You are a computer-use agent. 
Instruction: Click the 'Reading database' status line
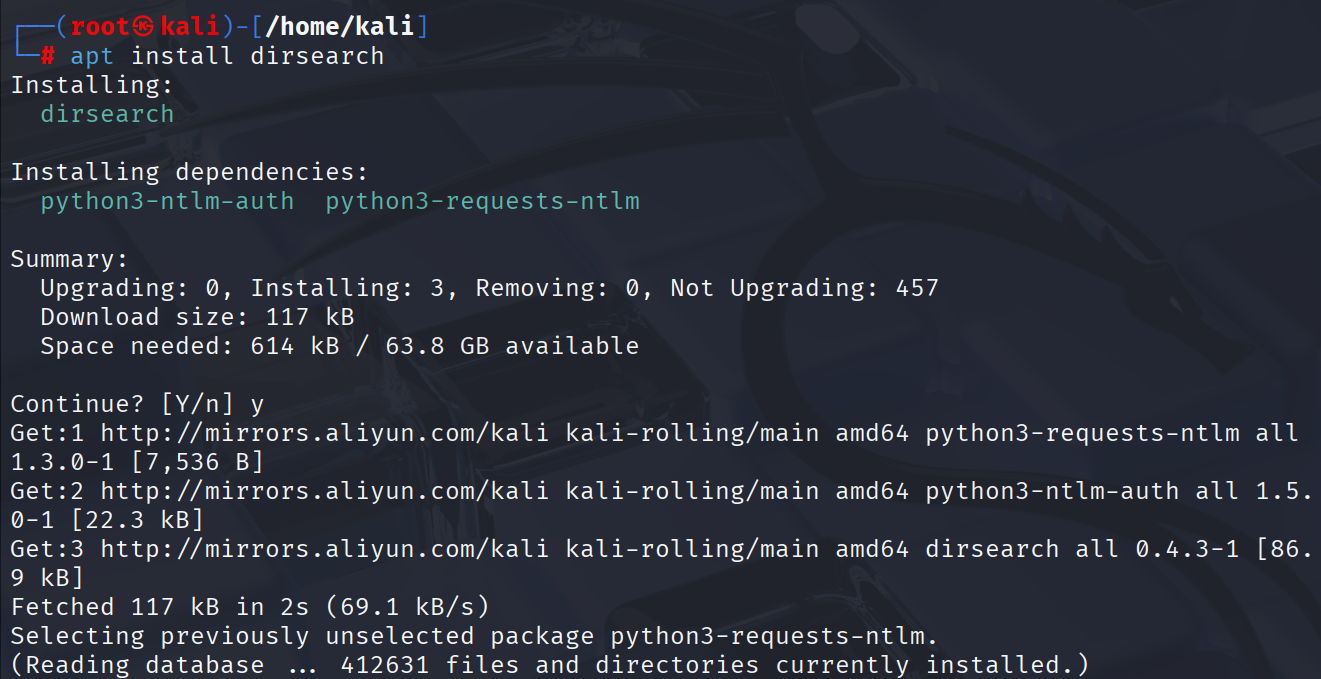pos(550,665)
